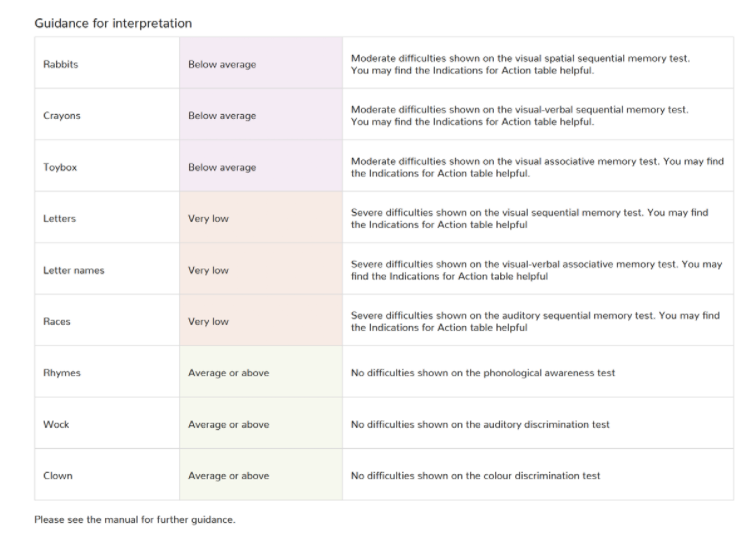
Task: Click the Rhymes Average or above green cell
Action: tap(261, 372)
